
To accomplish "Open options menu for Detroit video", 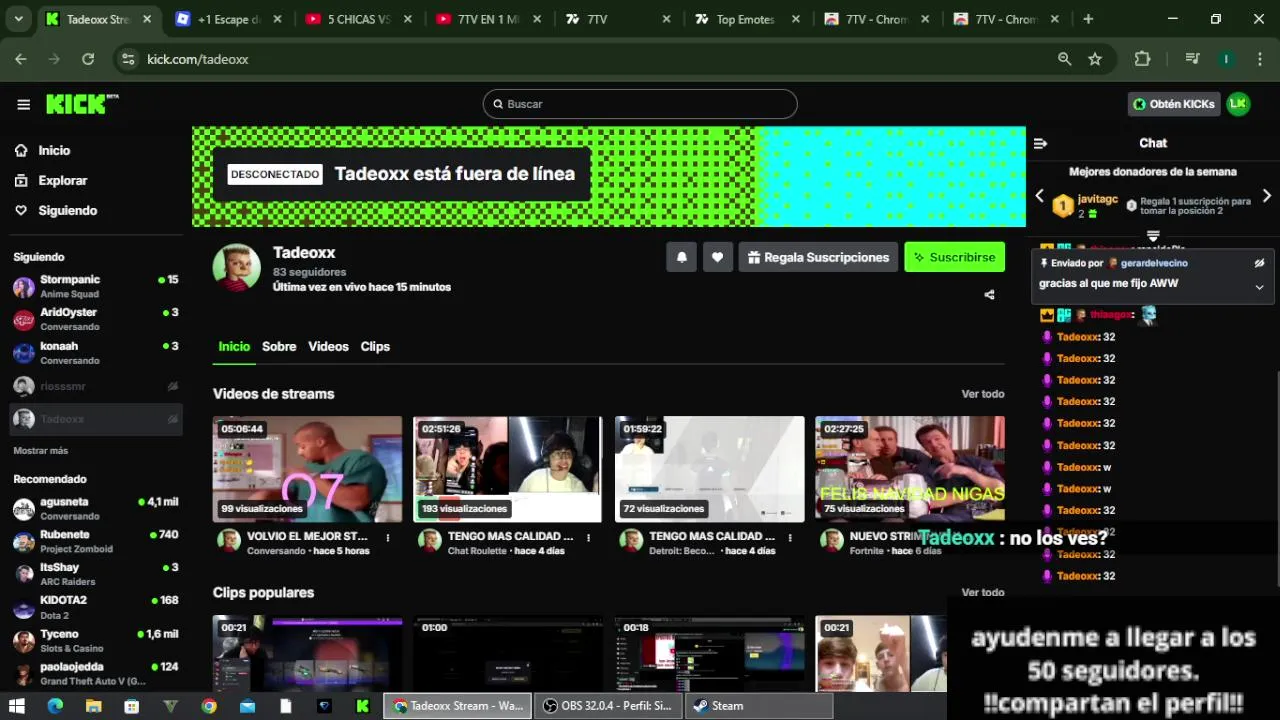I will tap(790, 538).
